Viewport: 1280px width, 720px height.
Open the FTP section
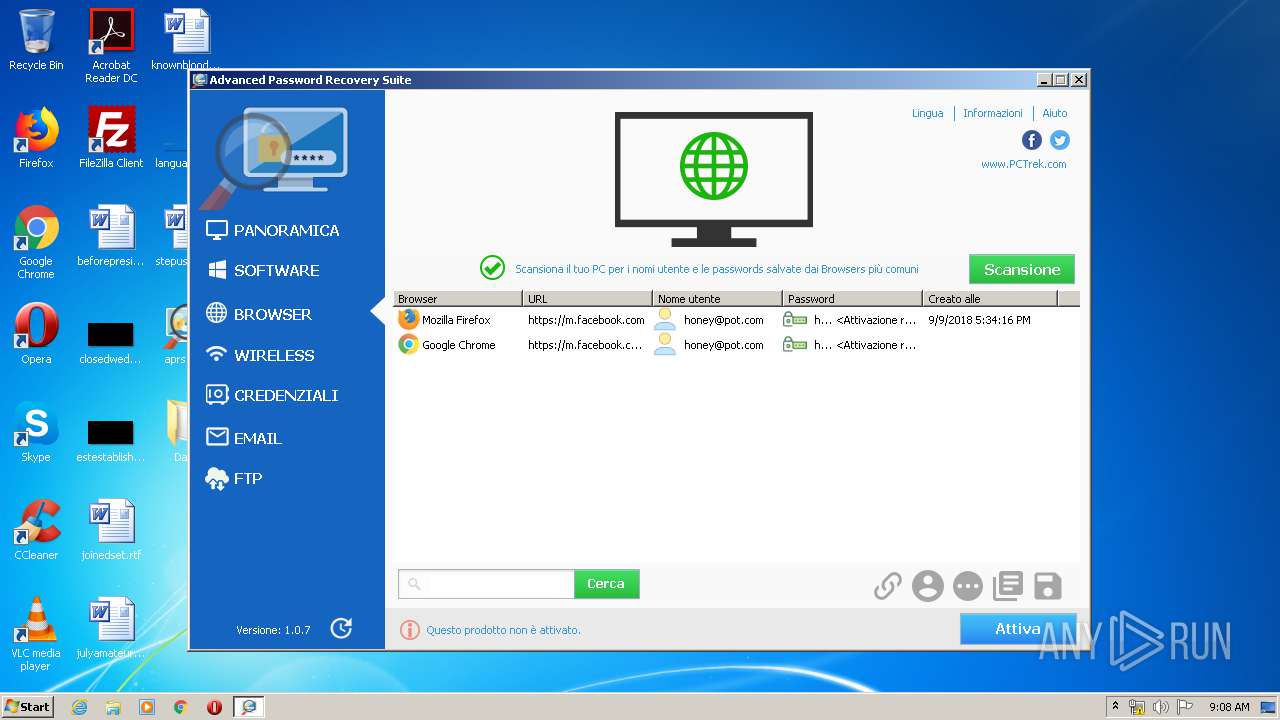coord(234,479)
